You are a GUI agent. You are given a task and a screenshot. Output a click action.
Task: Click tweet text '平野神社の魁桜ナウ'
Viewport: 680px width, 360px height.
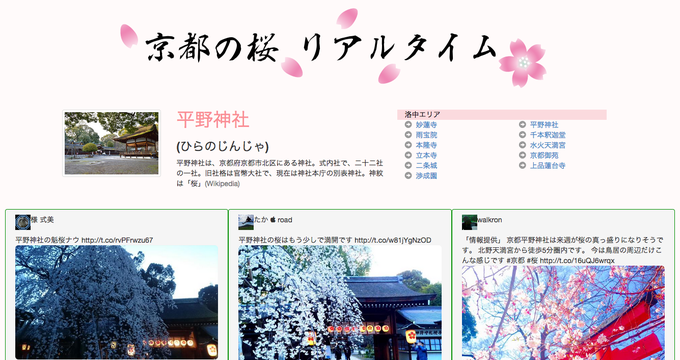click(x=47, y=240)
